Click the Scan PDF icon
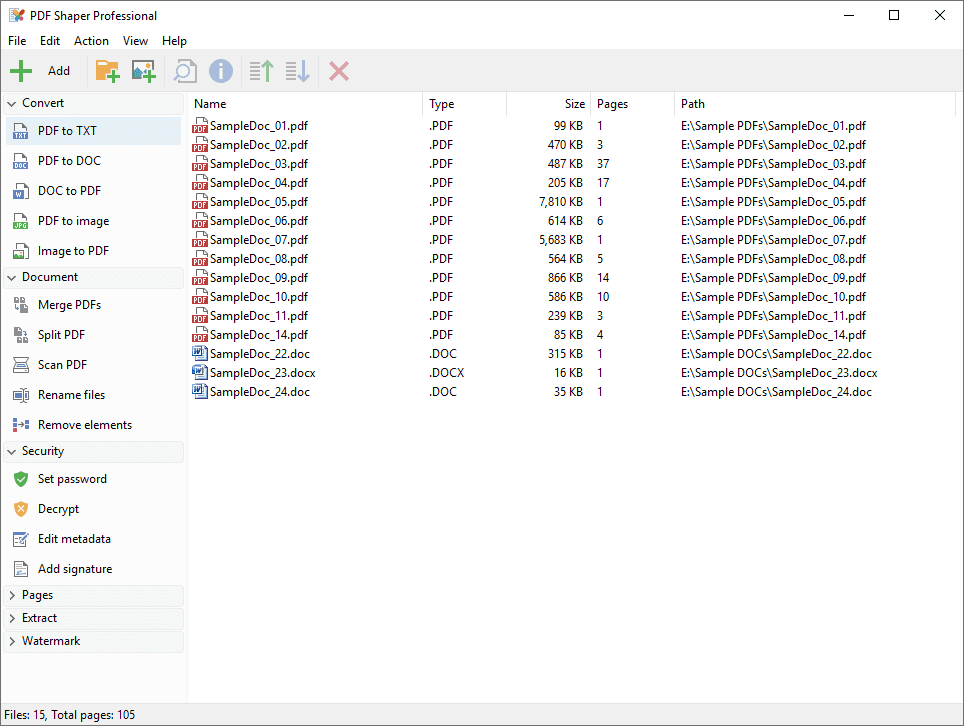The image size is (964, 726). click(21, 365)
